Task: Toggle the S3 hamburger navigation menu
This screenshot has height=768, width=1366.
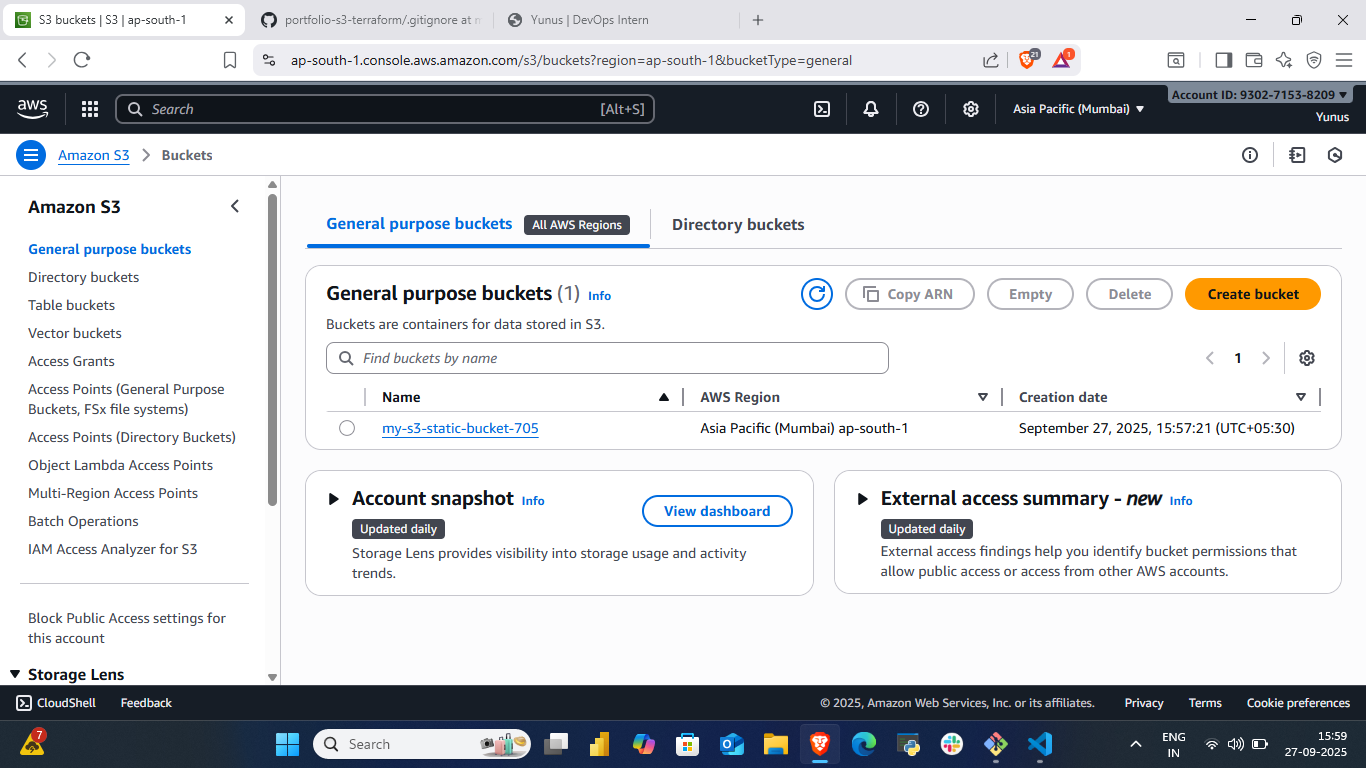Action: point(31,155)
